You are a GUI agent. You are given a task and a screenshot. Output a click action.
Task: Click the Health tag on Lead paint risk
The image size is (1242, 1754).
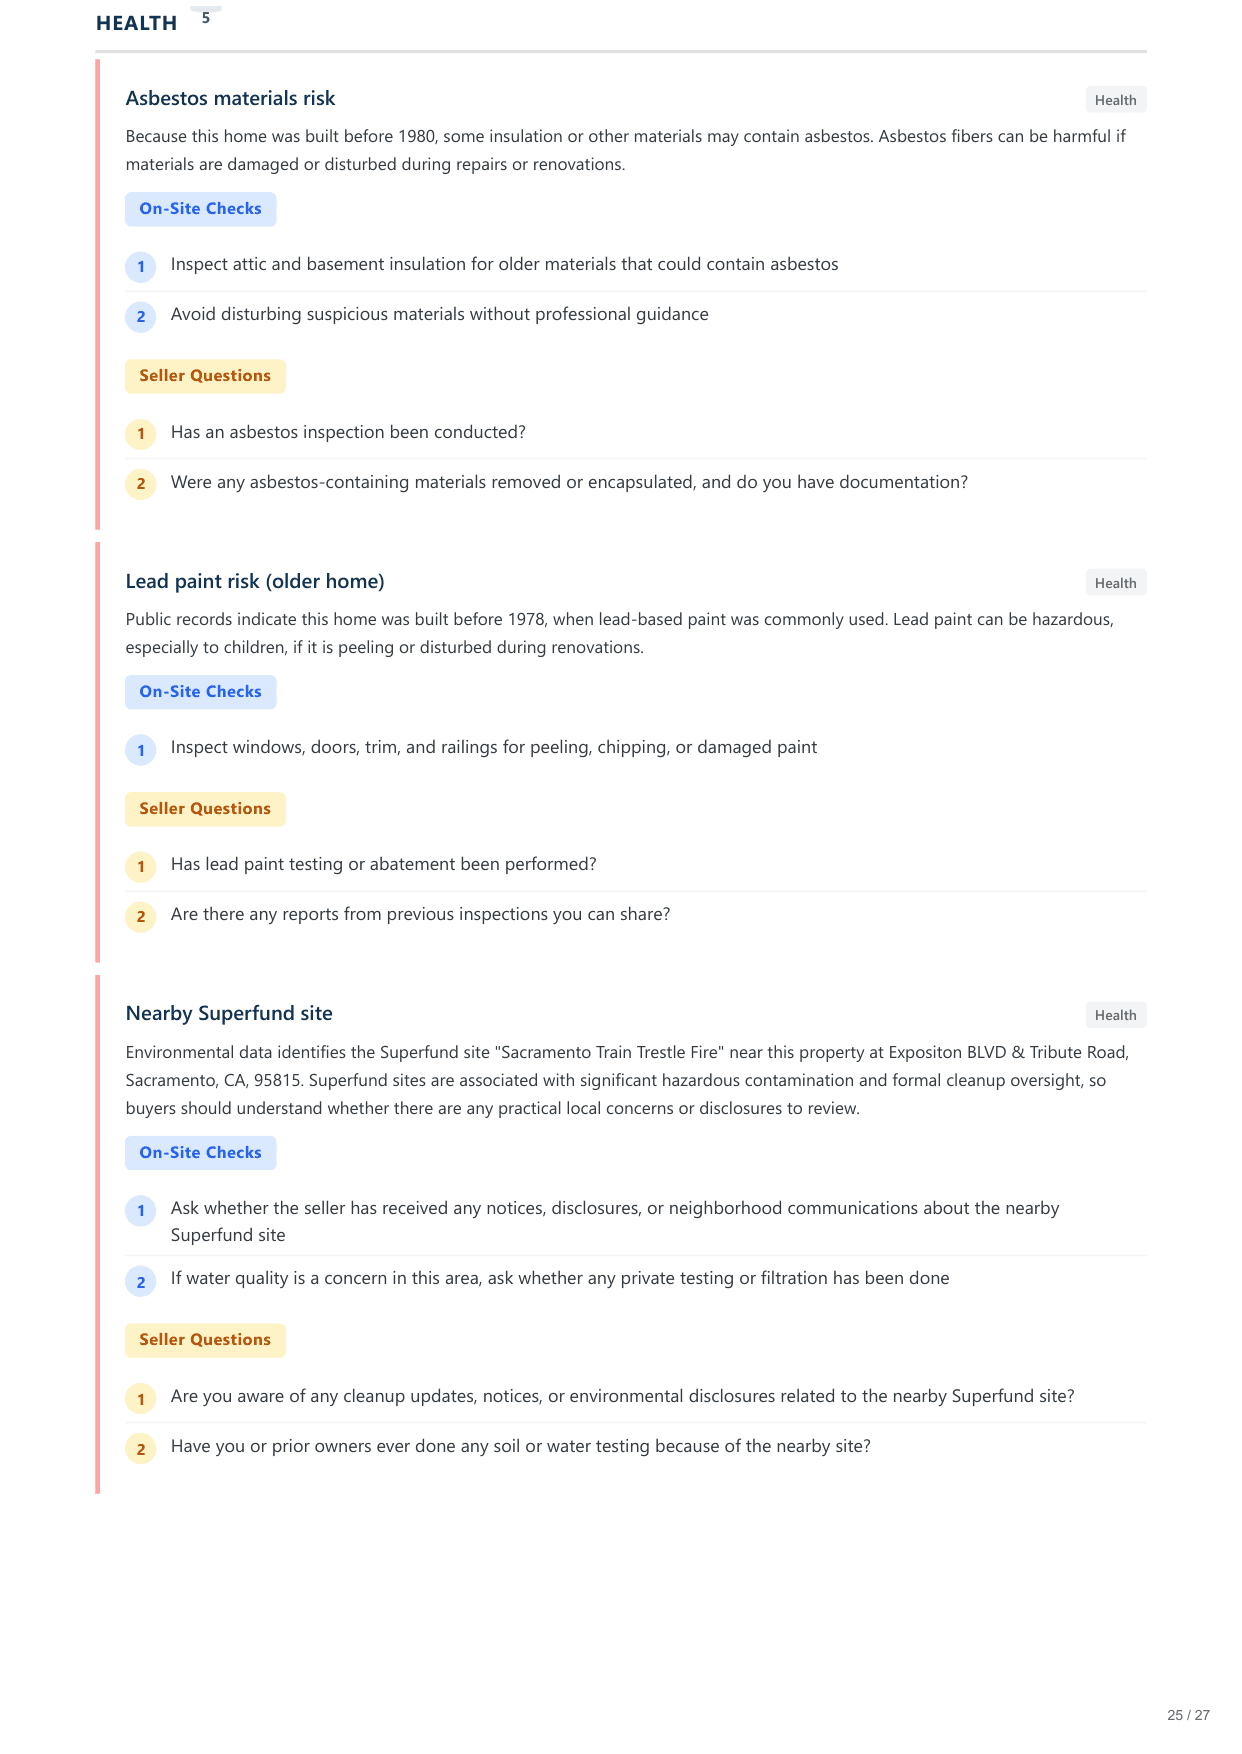pyautogui.click(x=1115, y=583)
